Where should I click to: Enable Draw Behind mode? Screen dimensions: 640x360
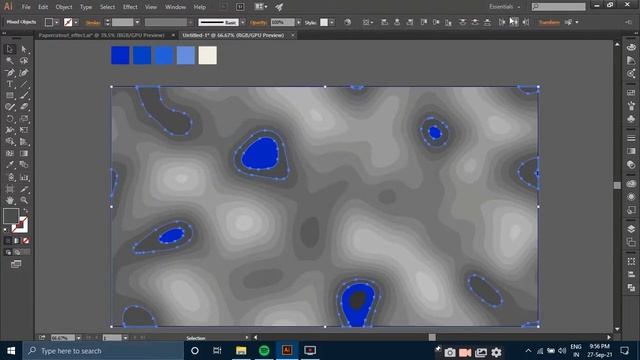17,253
